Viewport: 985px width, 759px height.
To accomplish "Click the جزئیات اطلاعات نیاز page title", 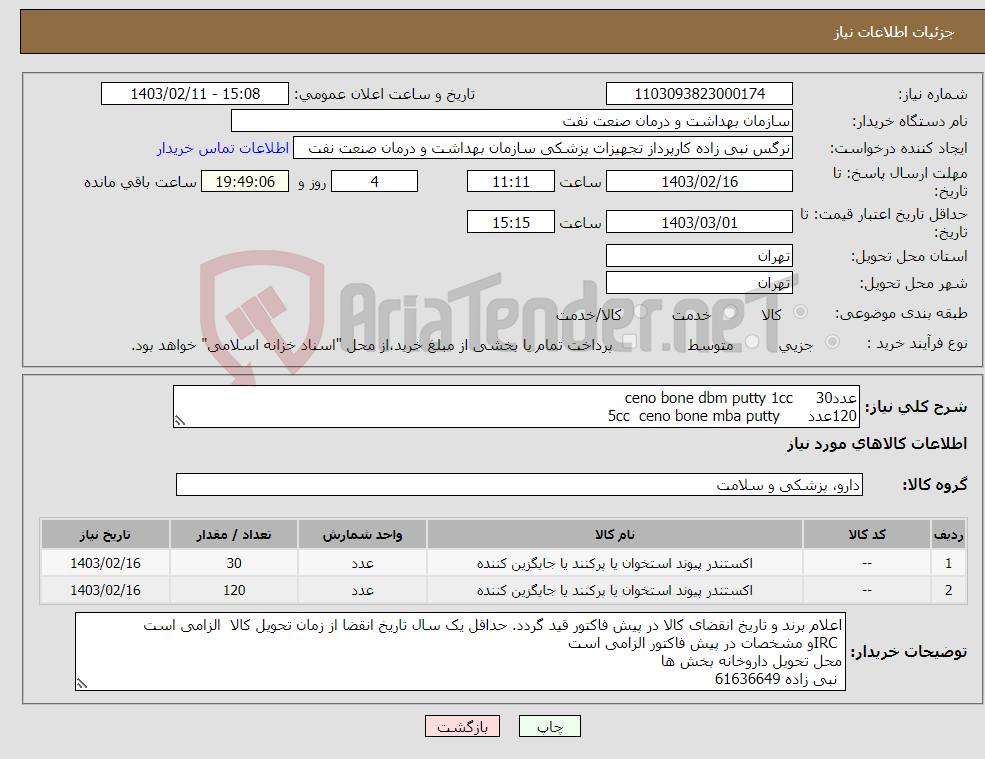I will pyautogui.click(x=893, y=32).
